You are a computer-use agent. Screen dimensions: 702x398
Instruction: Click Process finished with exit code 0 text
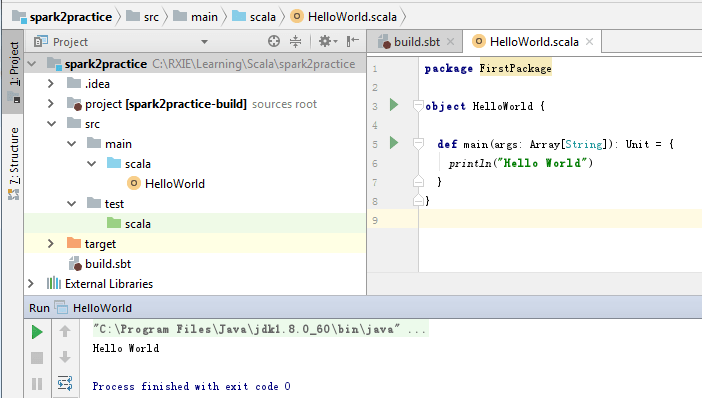191,386
